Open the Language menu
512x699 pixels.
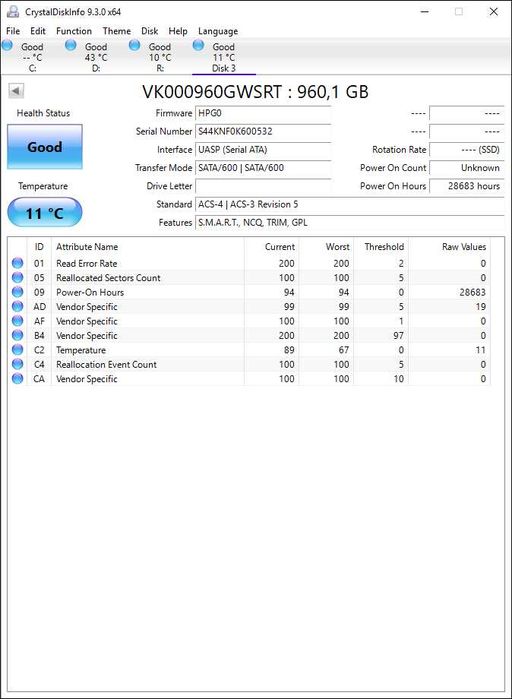[x=218, y=31]
